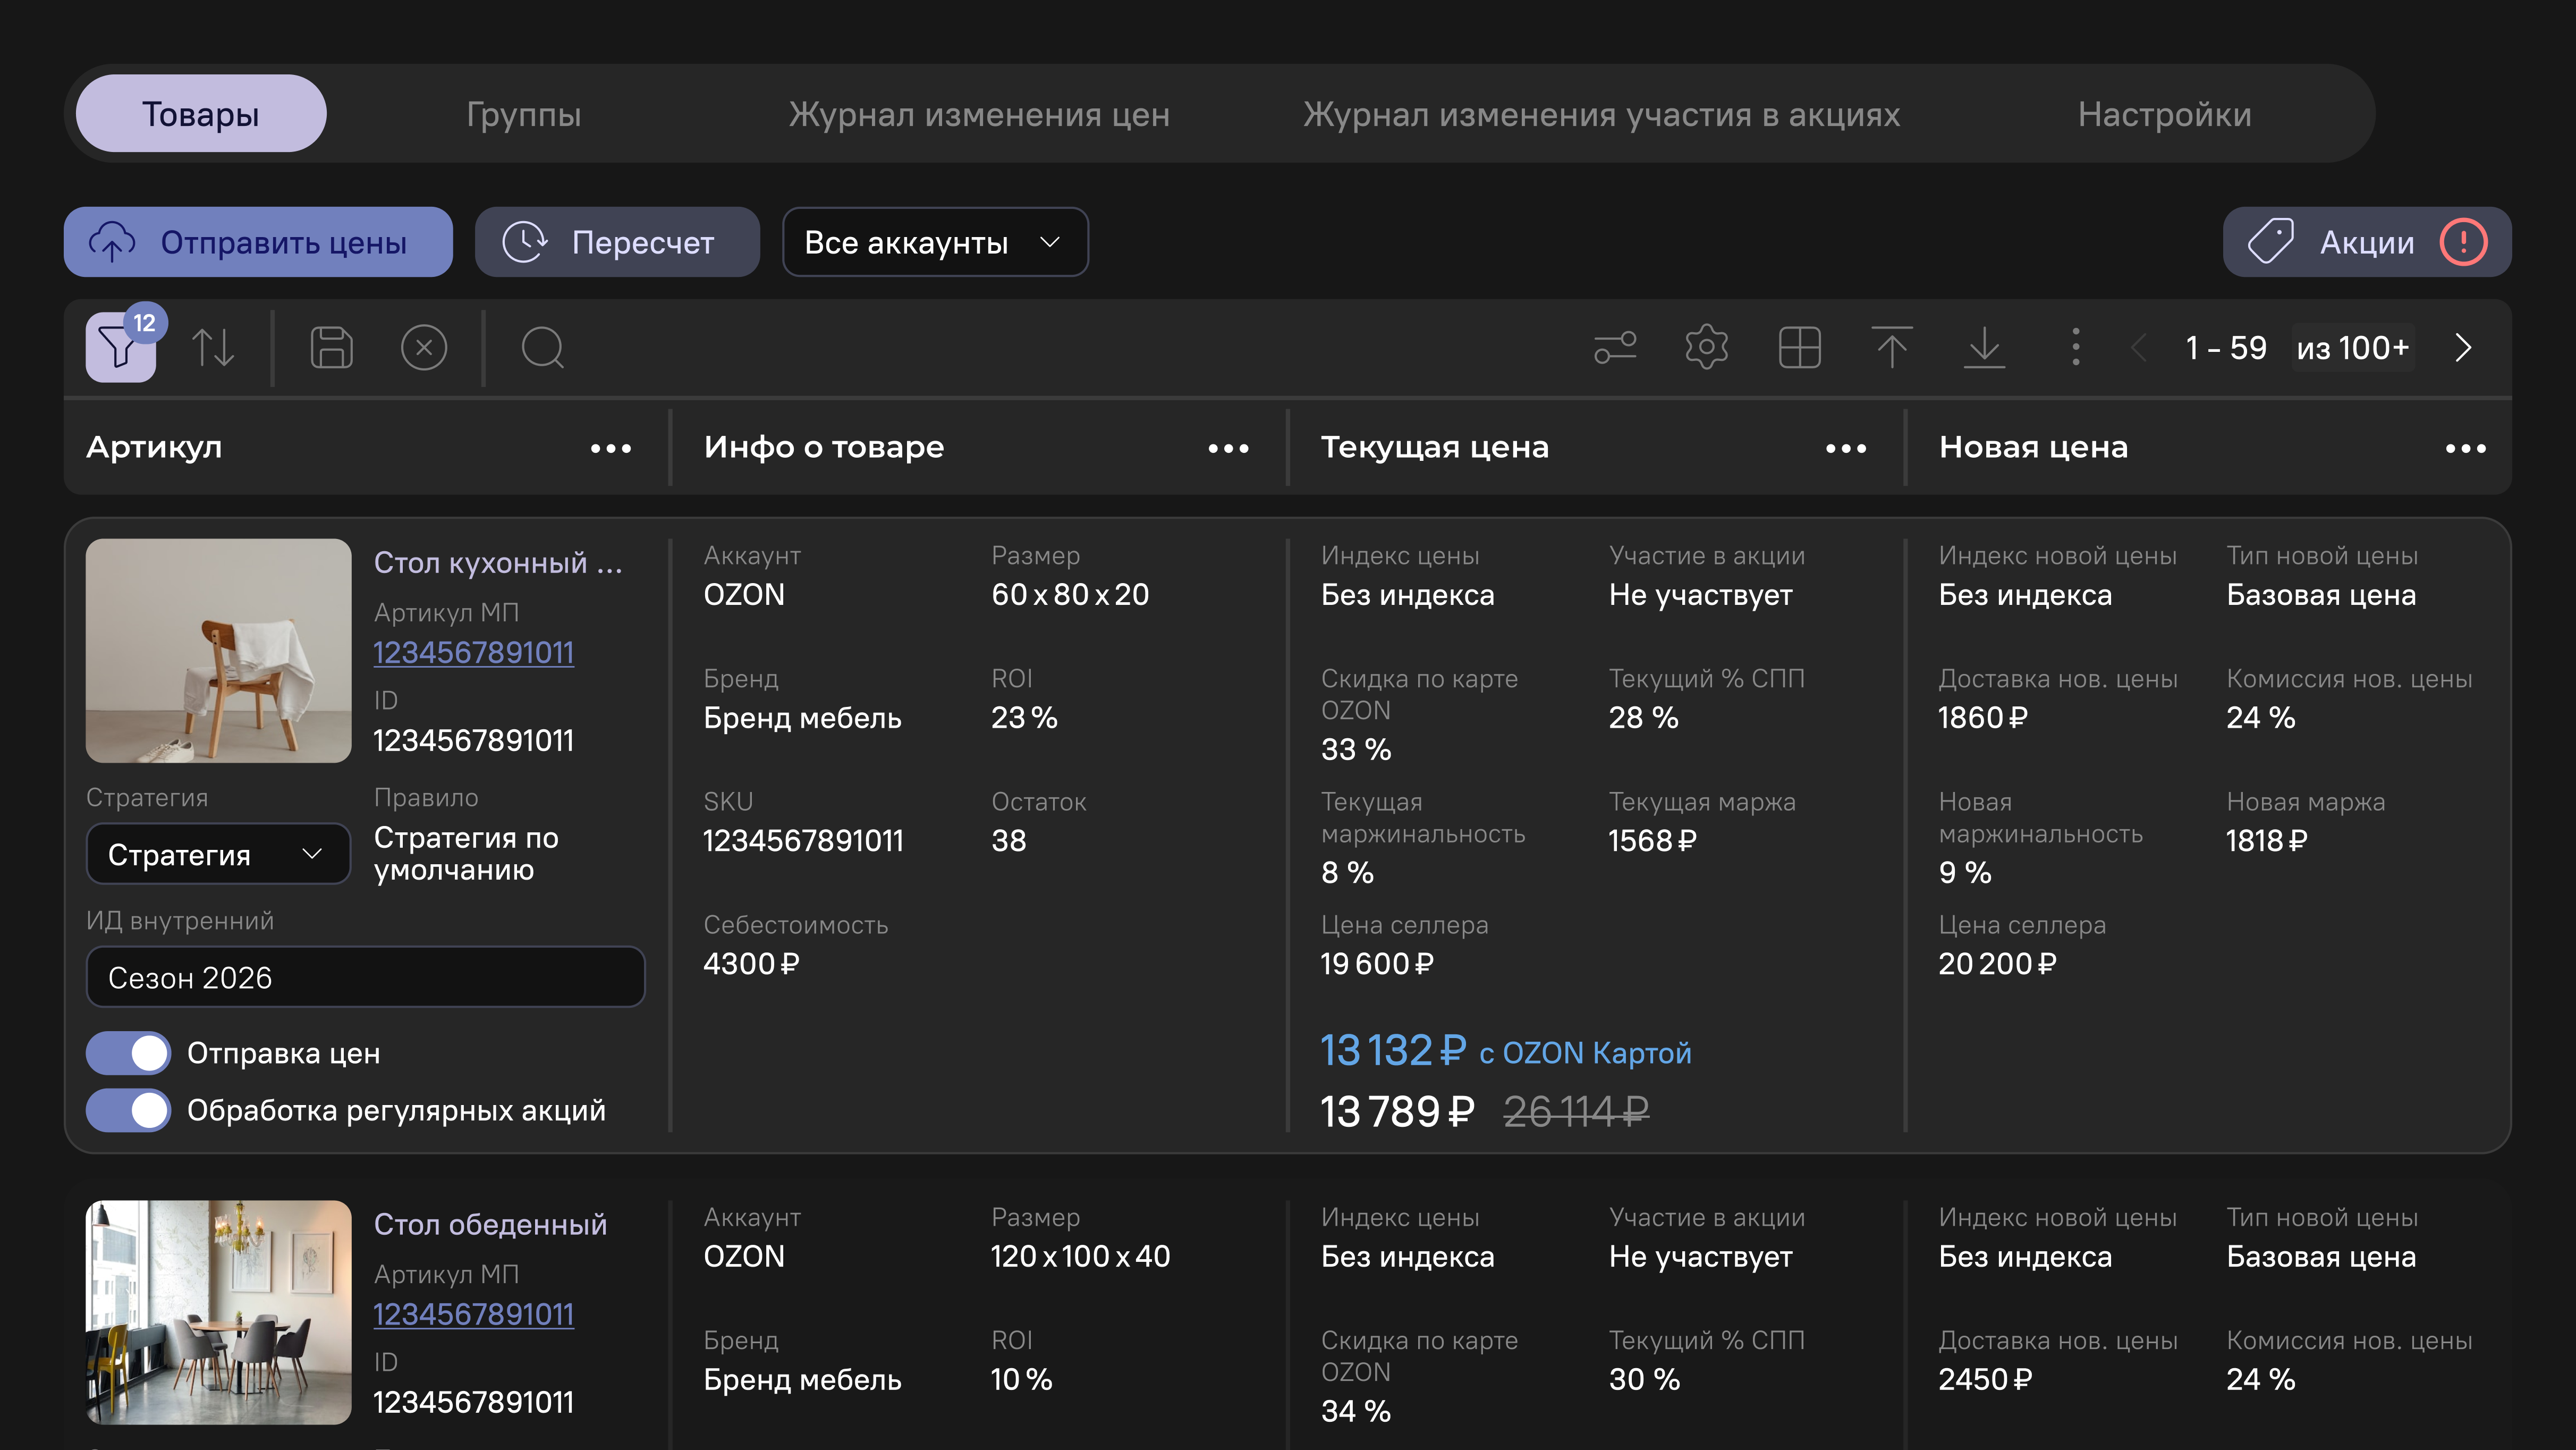Open the Настройки tab

click(2164, 114)
